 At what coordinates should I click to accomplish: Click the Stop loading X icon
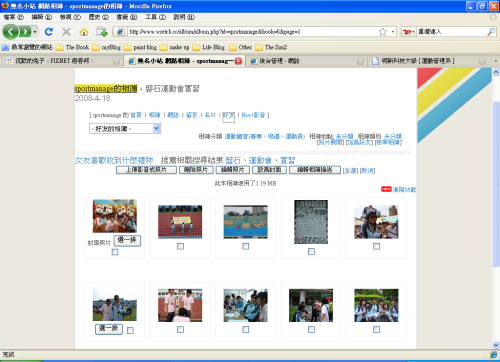(x=66, y=32)
